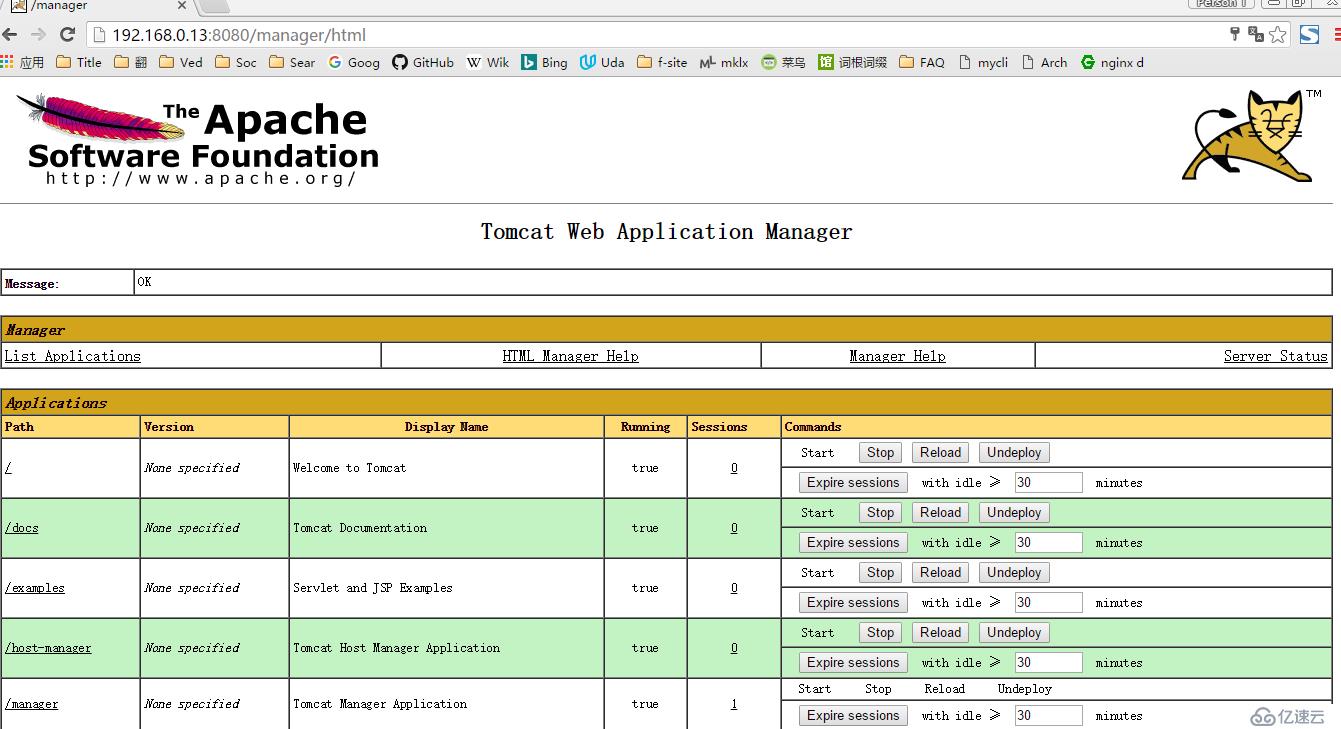Expire sessions for /docs application
The height and width of the screenshot is (729, 1341).
click(853, 543)
